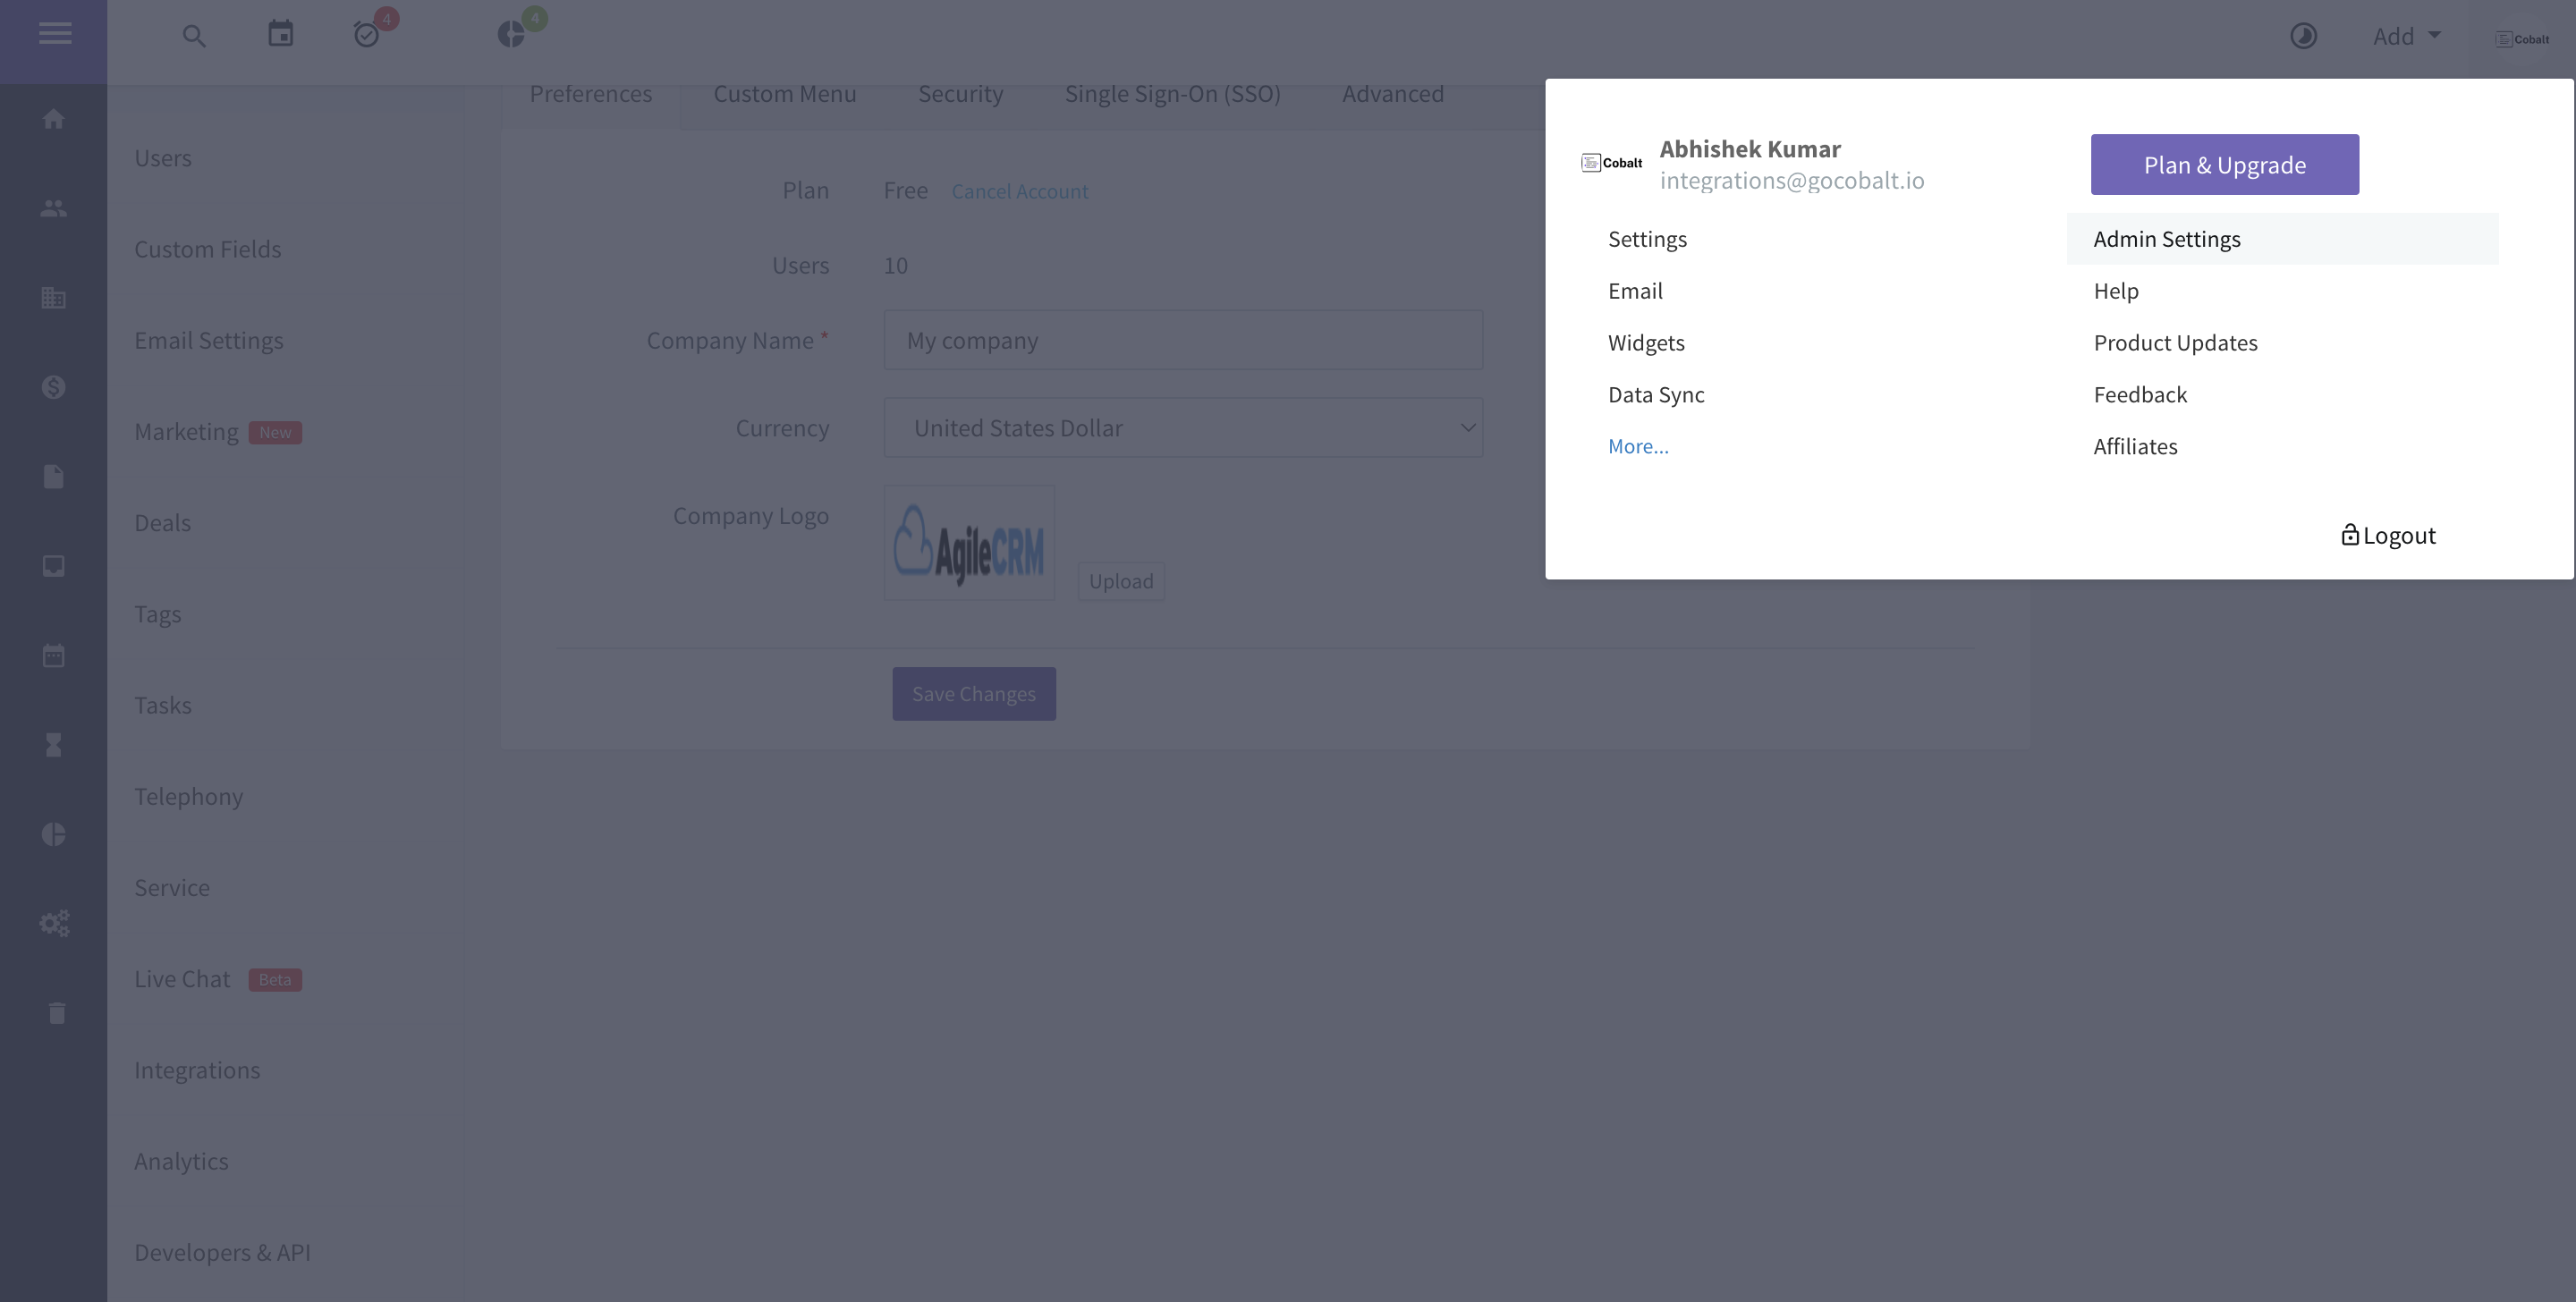Open deals via the dollar sidebar icon
This screenshot has height=1302, width=2576.
click(53, 386)
